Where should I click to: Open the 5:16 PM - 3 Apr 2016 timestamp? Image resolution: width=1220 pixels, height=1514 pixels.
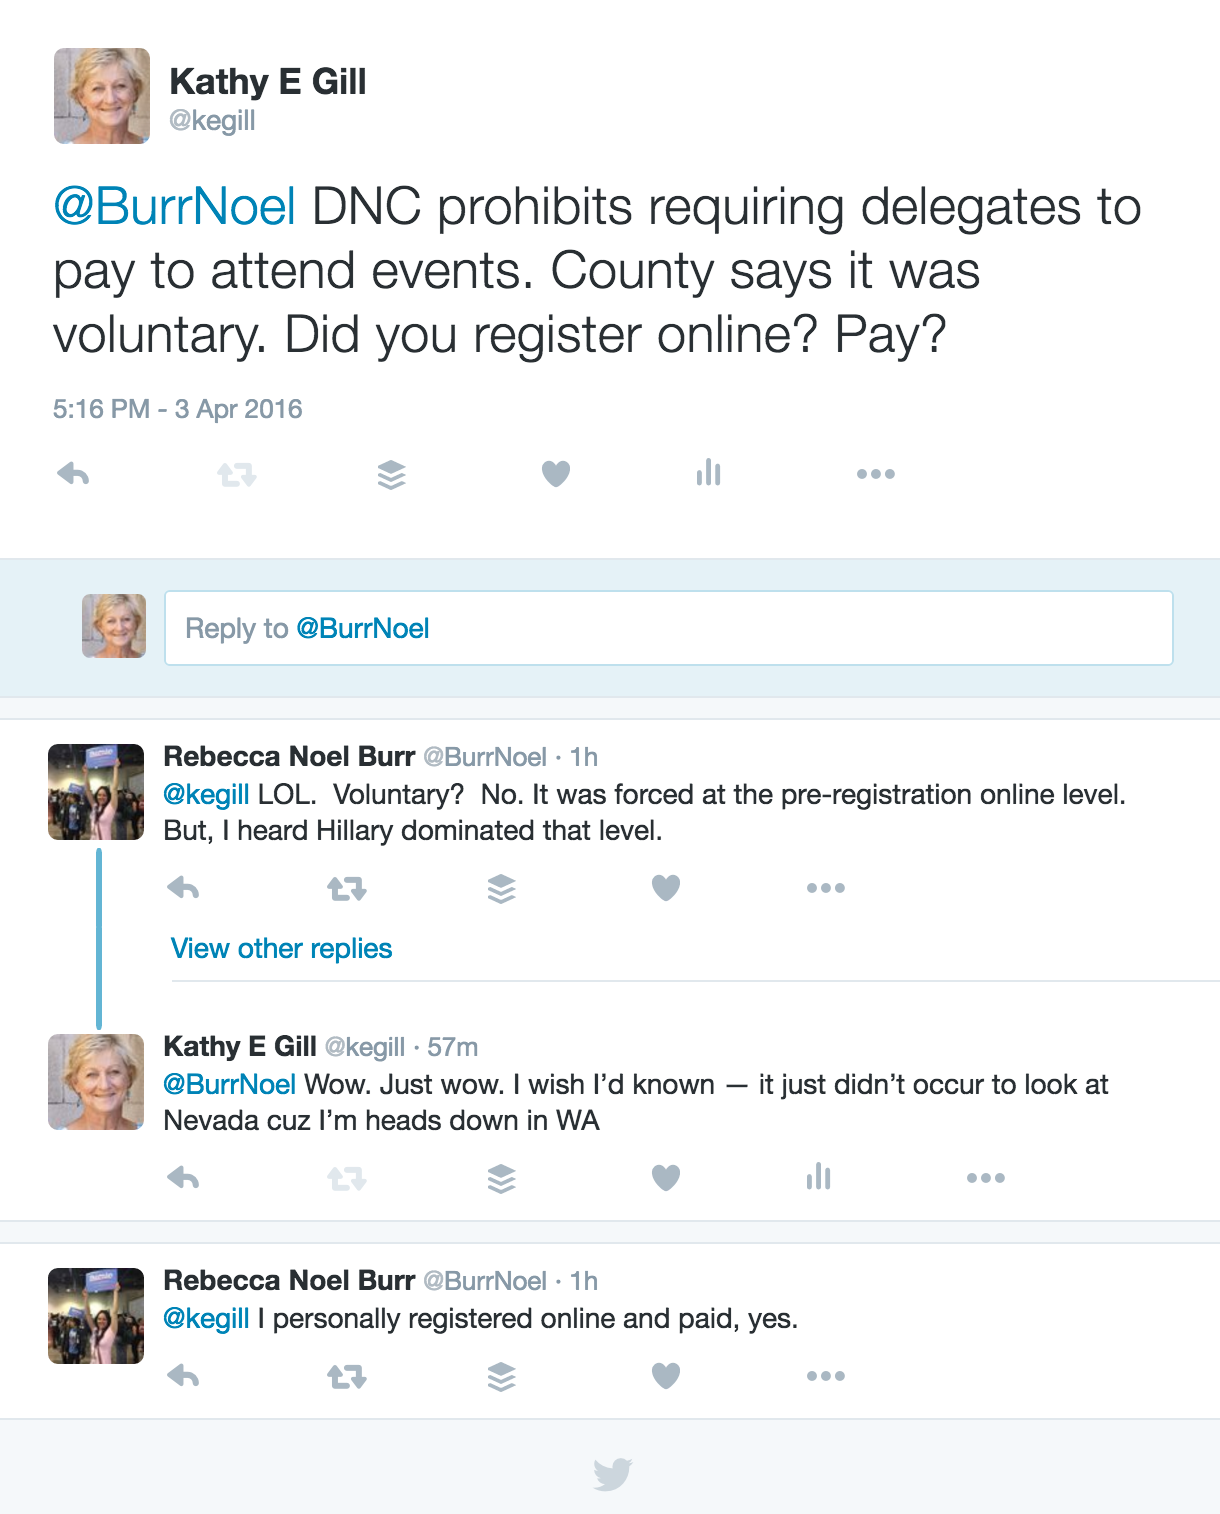click(x=177, y=409)
